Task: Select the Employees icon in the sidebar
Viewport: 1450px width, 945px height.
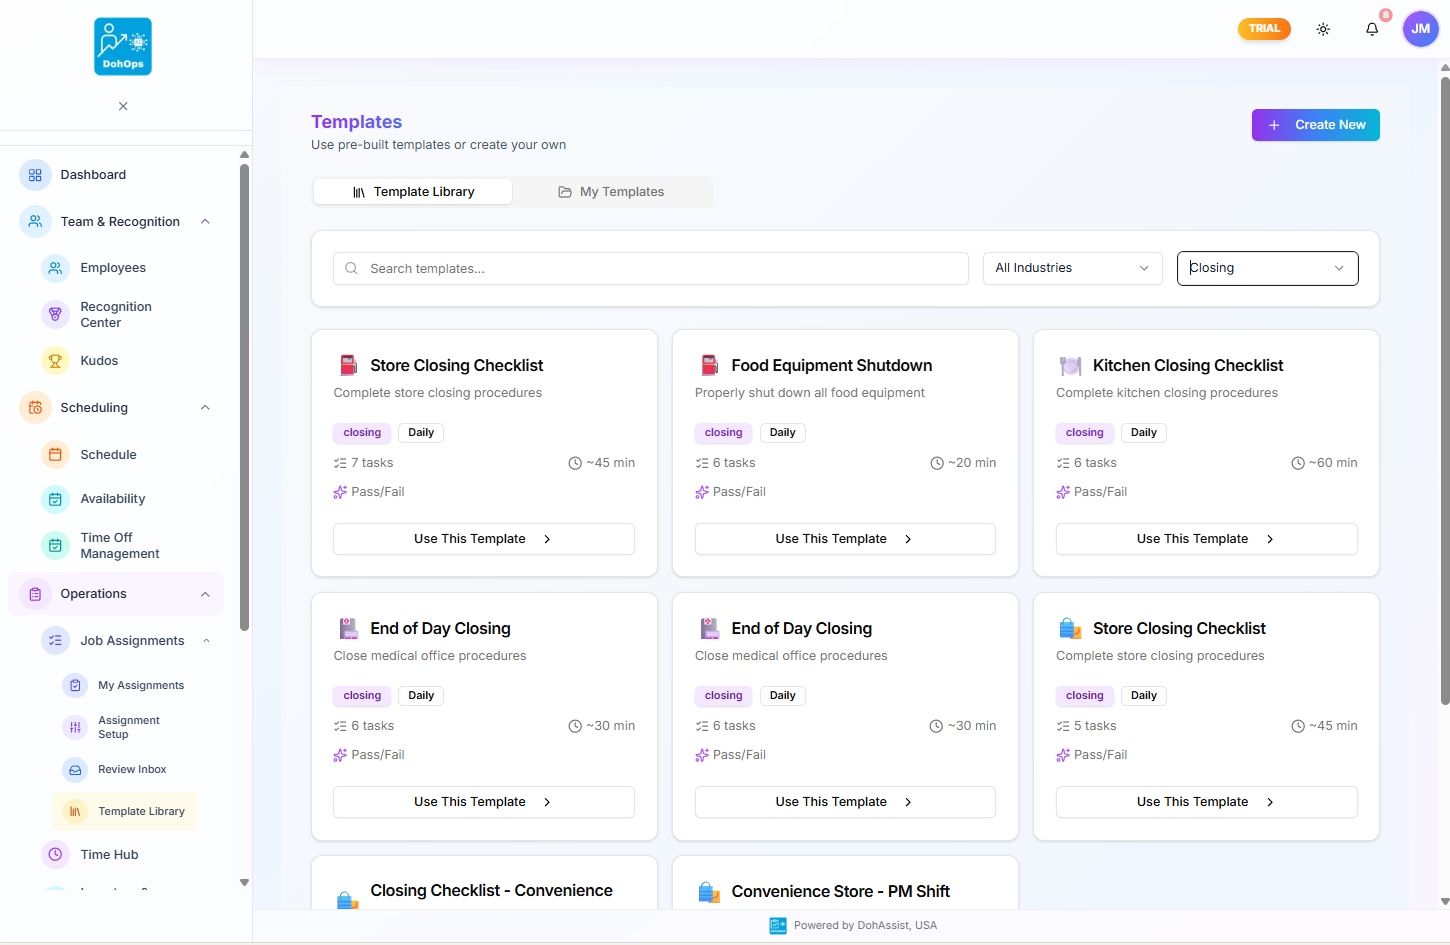Action: click(55, 267)
